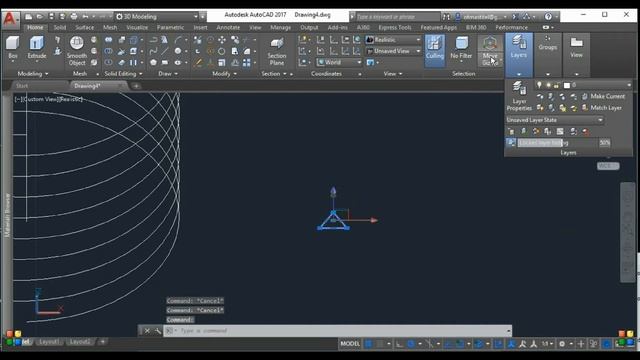The width and height of the screenshot is (640, 360).
Task: Click the MODEL status bar button
Action: pos(350,344)
